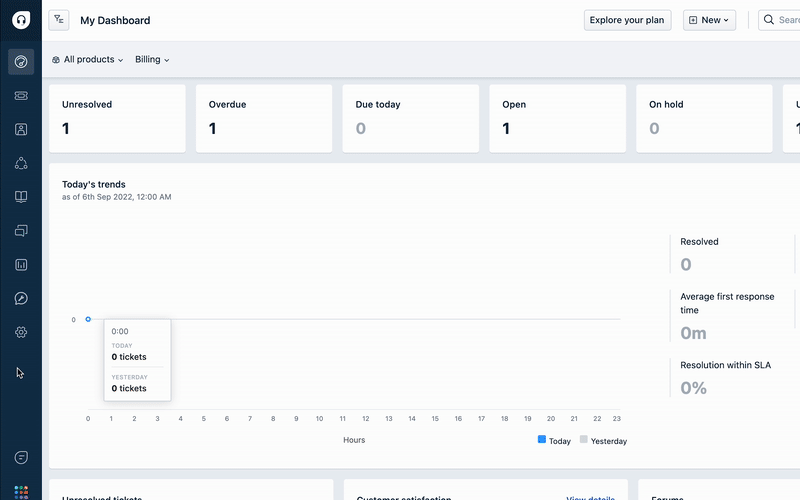The image size is (800, 500).
Task: Click the 12 label on hours axis
Action: [x=366, y=418]
